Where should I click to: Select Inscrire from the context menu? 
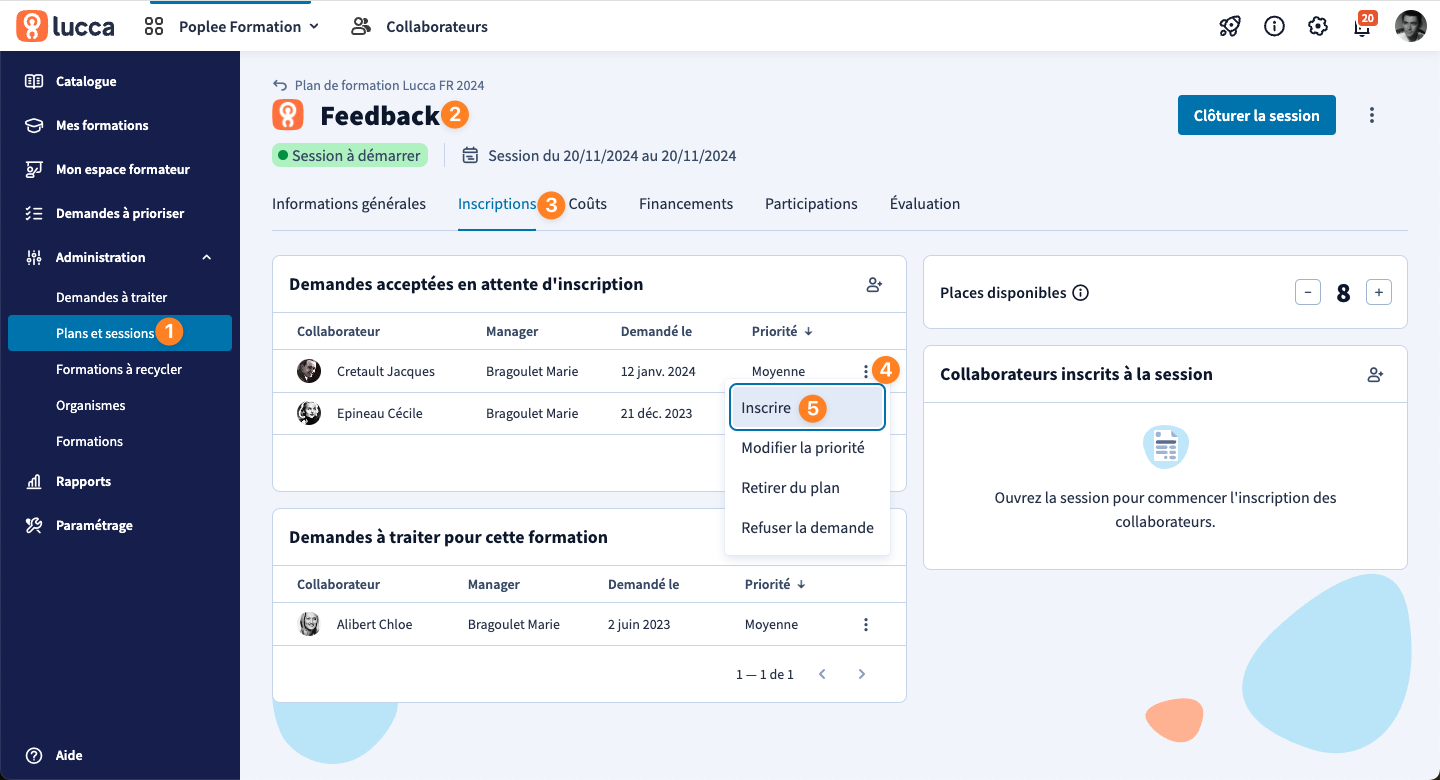pyautogui.click(x=807, y=408)
